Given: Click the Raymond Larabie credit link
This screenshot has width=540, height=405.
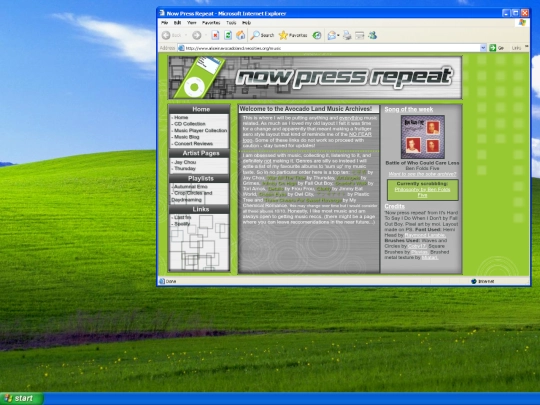Looking at the screenshot, I should click(x=425, y=235).
